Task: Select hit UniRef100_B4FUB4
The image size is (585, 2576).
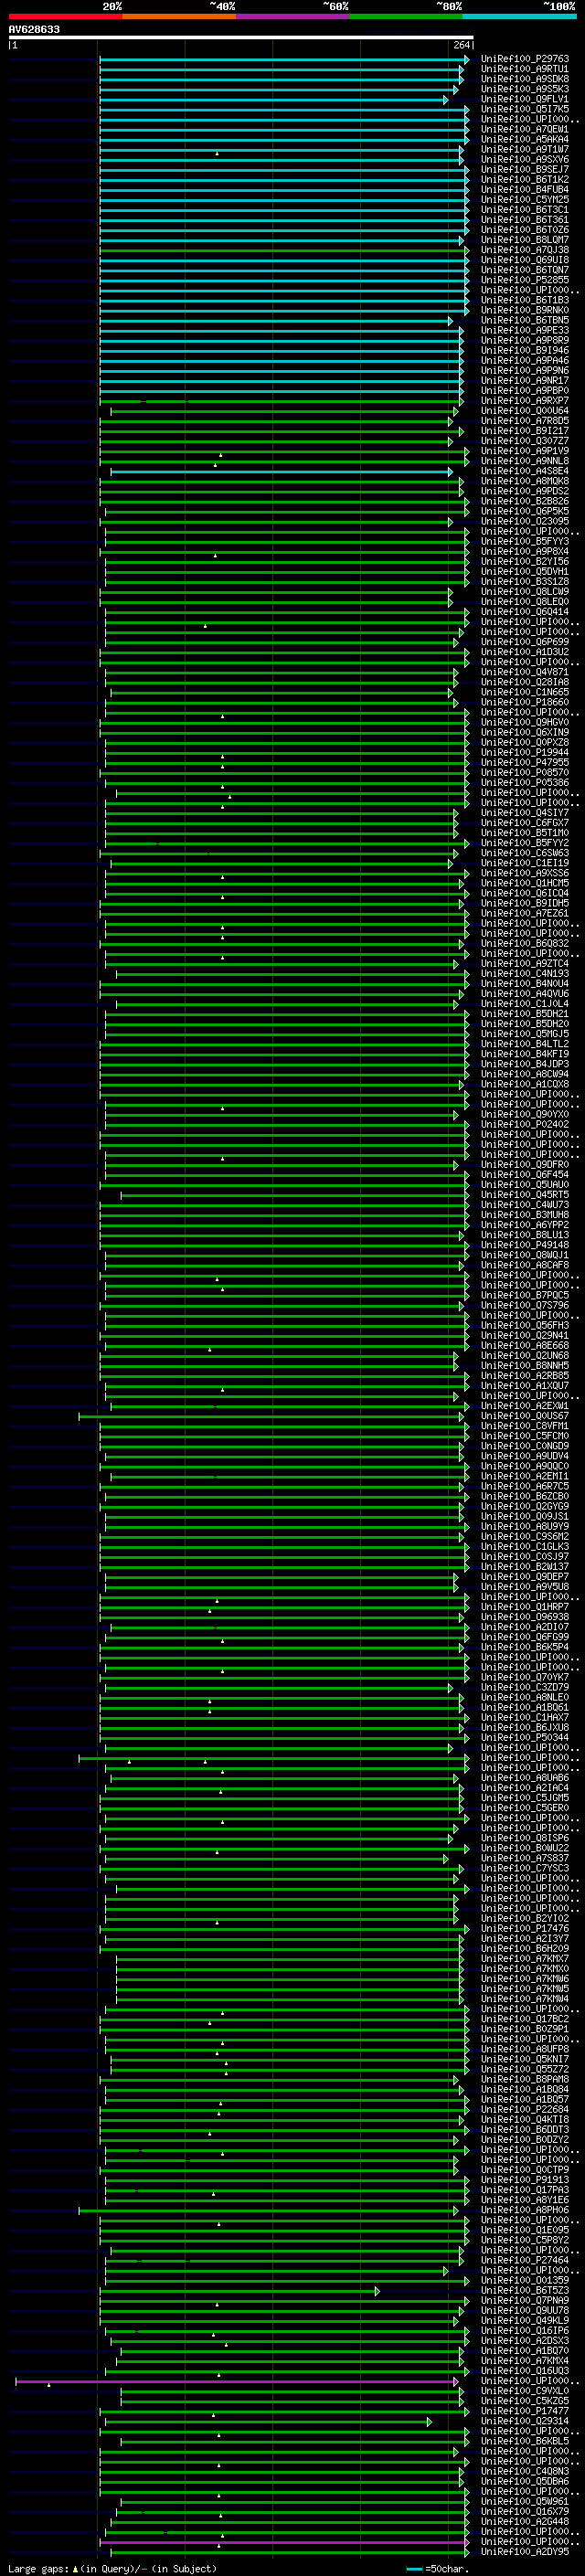Action: [525, 190]
